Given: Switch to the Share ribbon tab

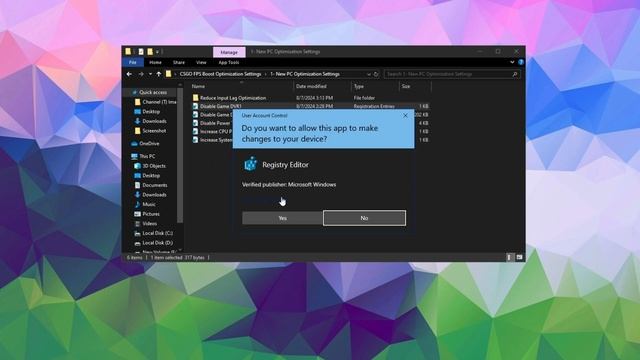Looking at the screenshot, I should tap(179, 62).
